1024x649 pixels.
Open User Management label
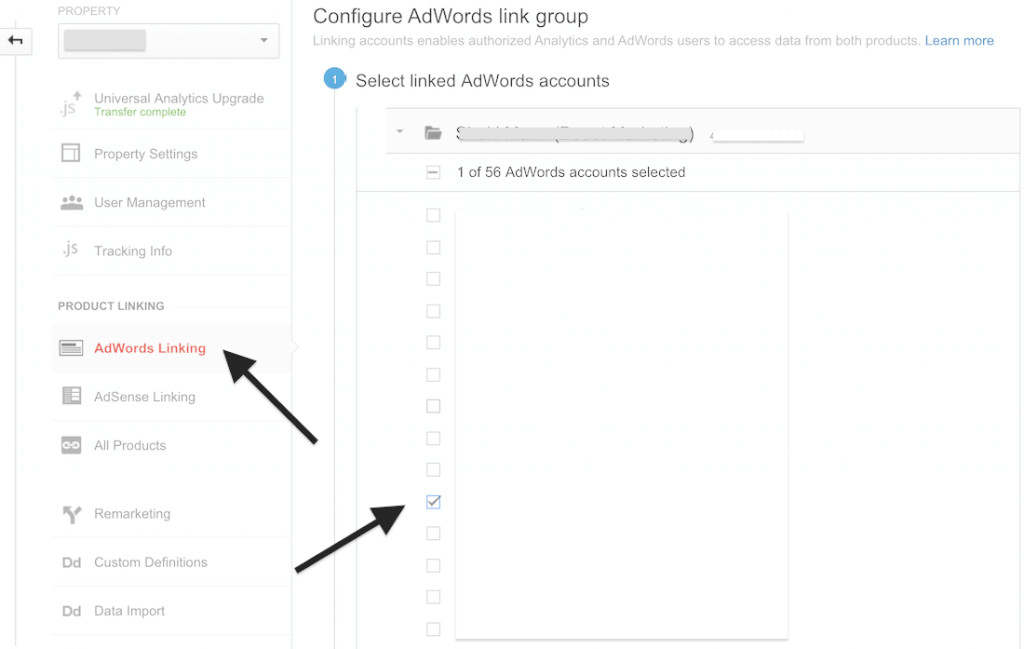click(x=150, y=202)
